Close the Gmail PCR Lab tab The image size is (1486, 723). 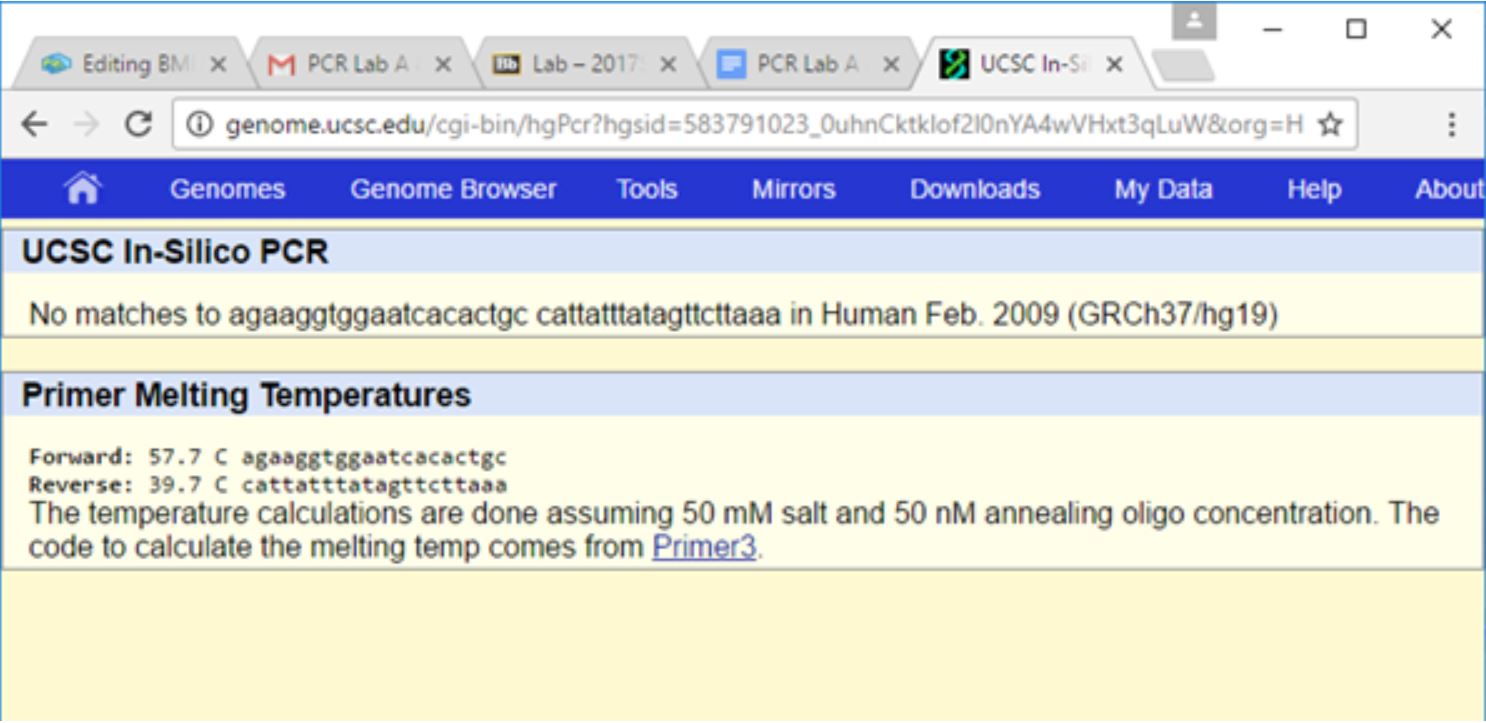click(x=443, y=65)
